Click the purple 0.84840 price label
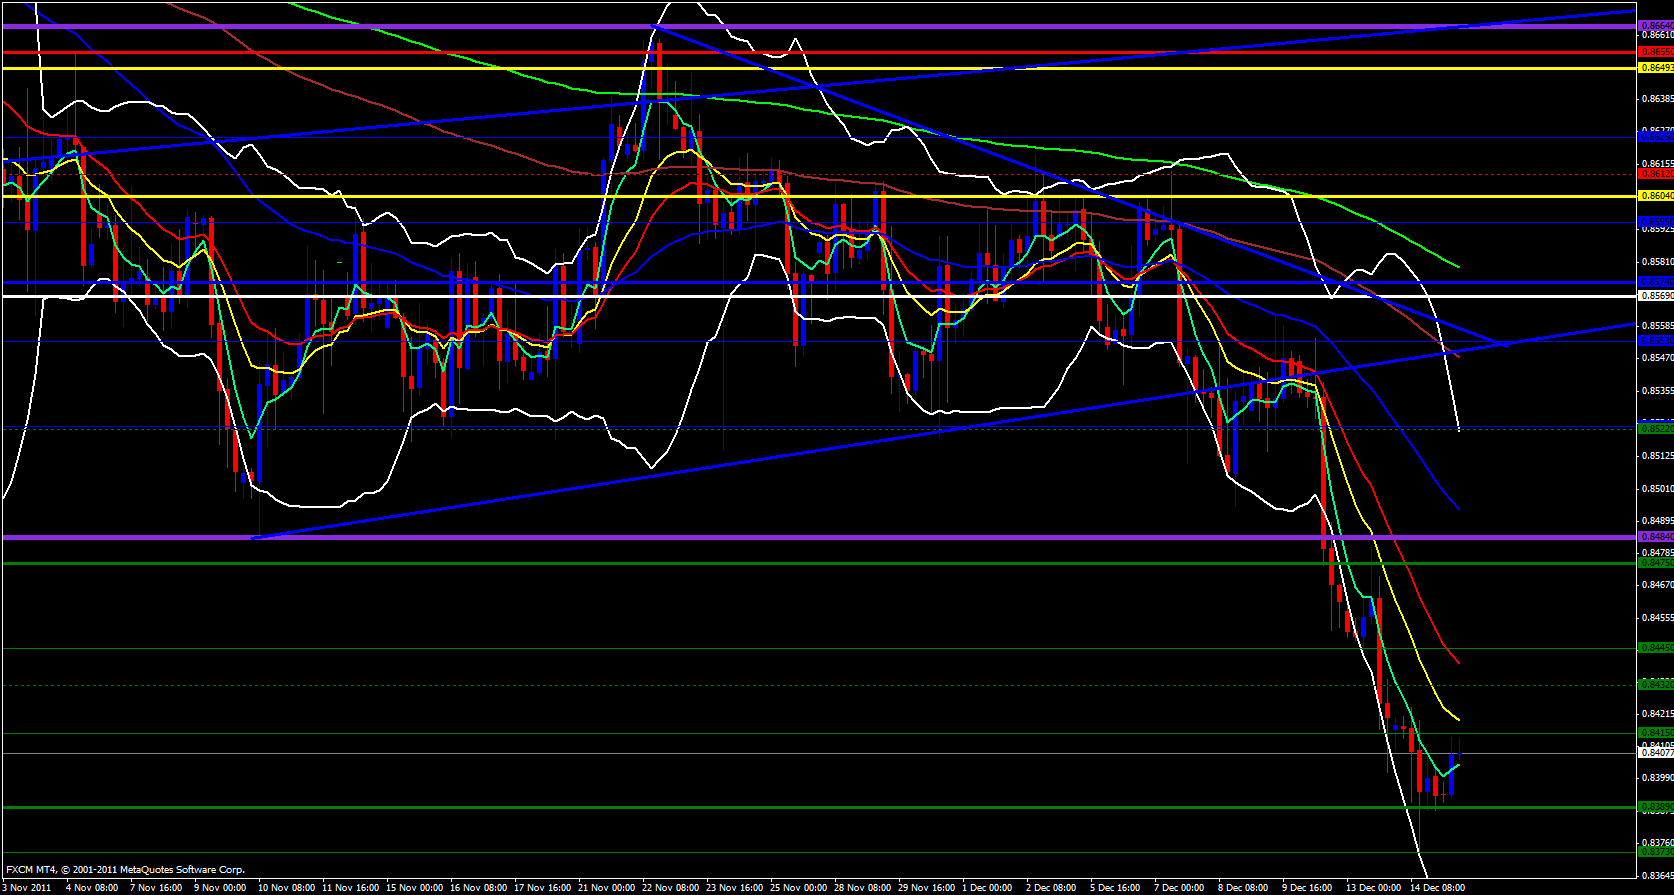 [1655, 537]
